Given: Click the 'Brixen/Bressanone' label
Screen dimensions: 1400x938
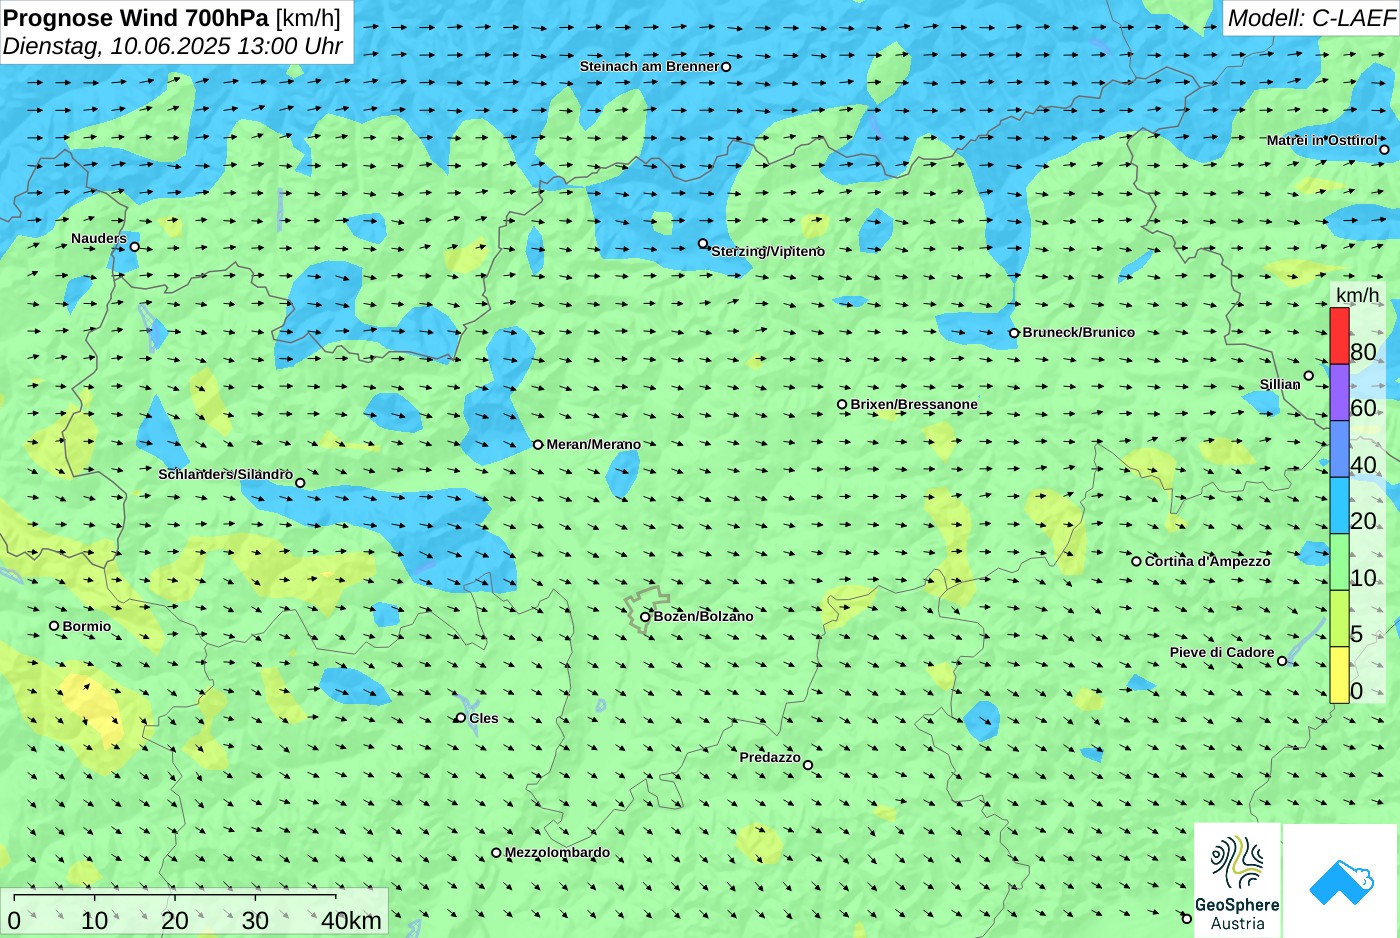Looking at the screenshot, I should (914, 404).
